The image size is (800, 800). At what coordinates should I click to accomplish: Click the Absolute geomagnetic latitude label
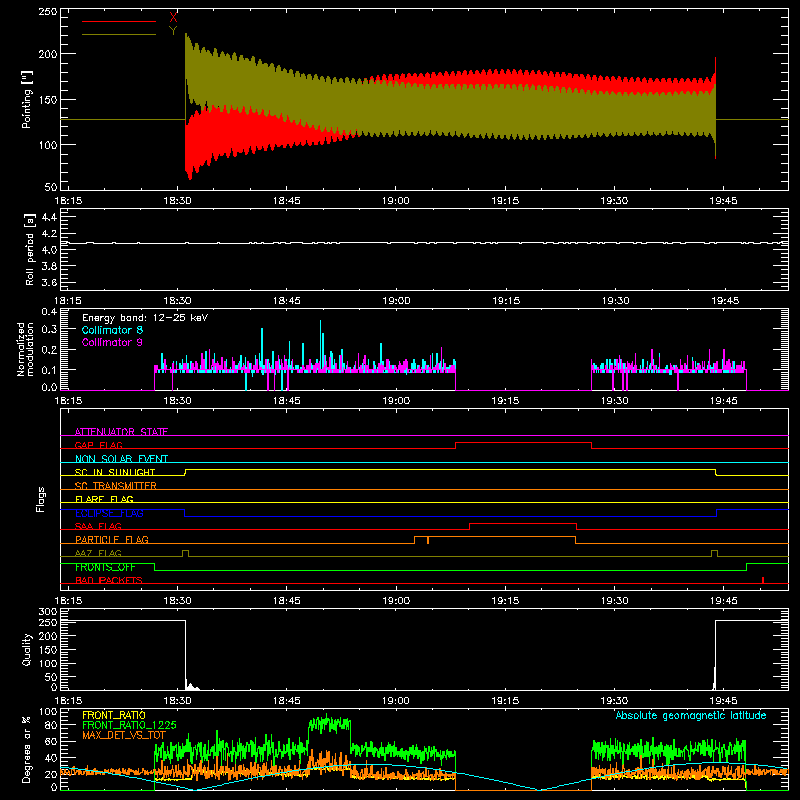pos(691,715)
